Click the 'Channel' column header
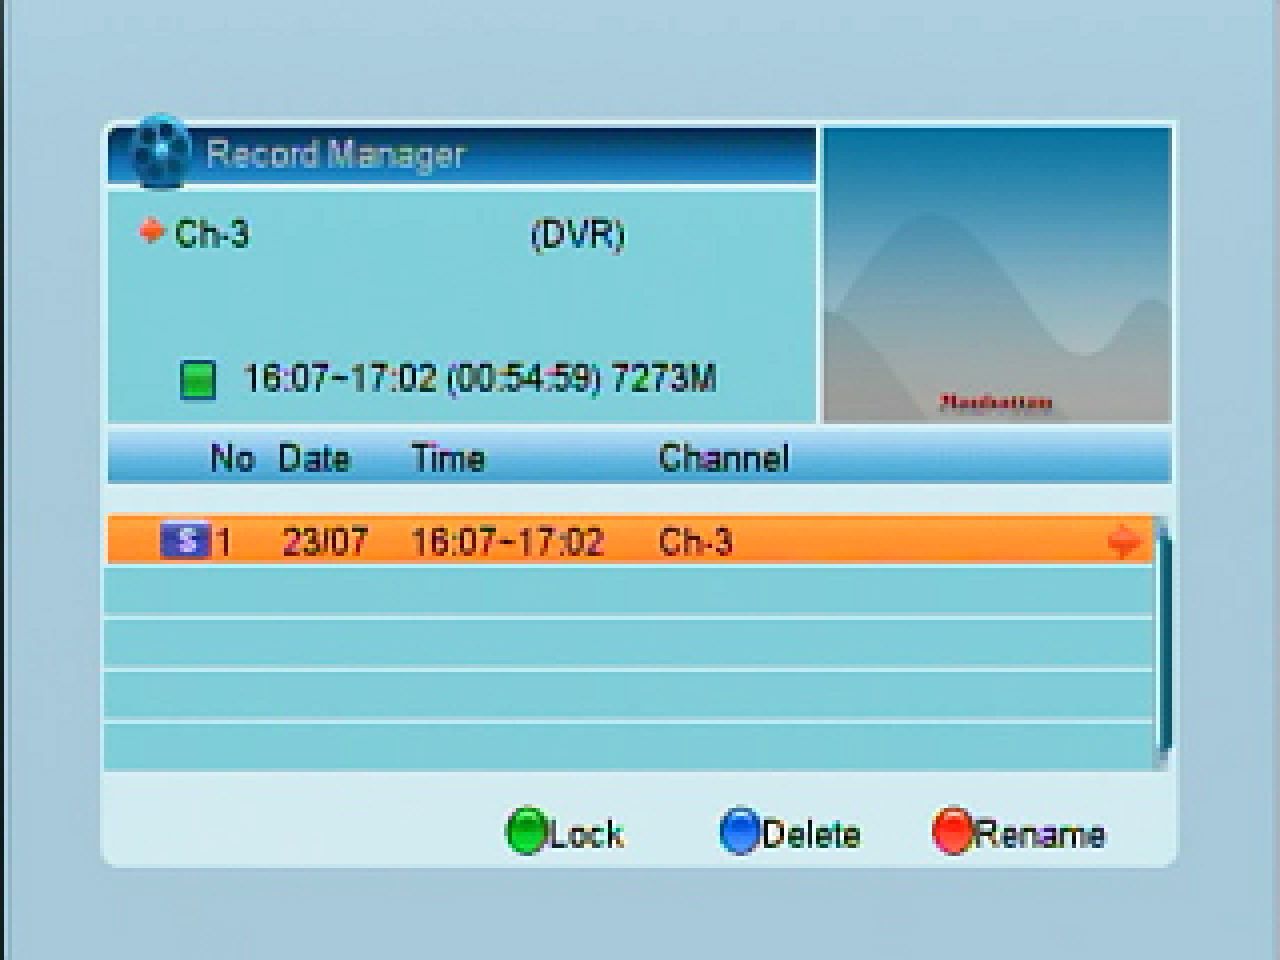The image size is (1280, 960). click(724, 458)
